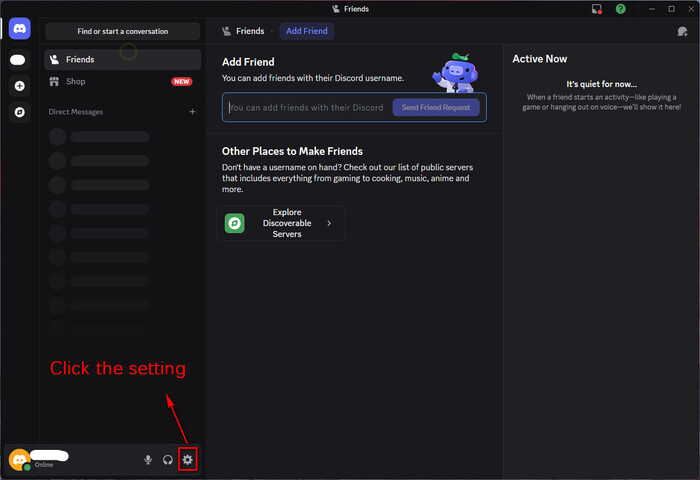Select the white server icon in sidebar

(18, 60)
